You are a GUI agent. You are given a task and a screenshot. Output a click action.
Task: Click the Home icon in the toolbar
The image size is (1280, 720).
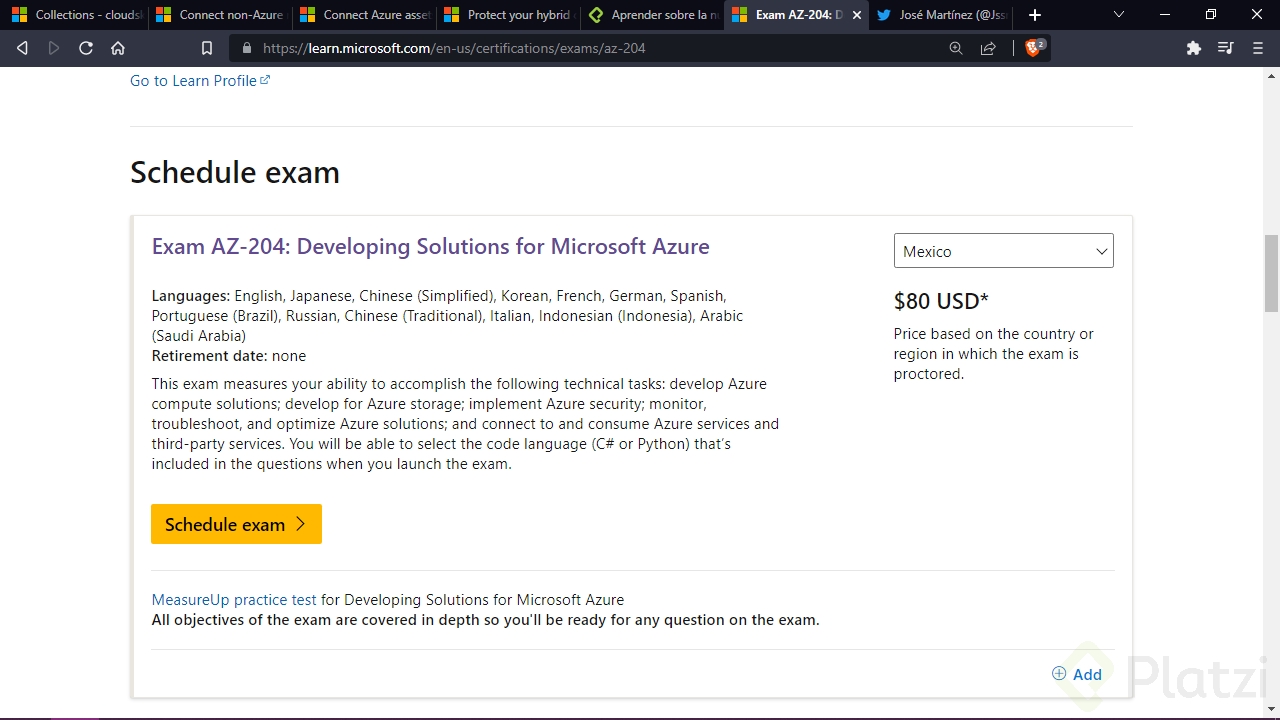[118, 47]
